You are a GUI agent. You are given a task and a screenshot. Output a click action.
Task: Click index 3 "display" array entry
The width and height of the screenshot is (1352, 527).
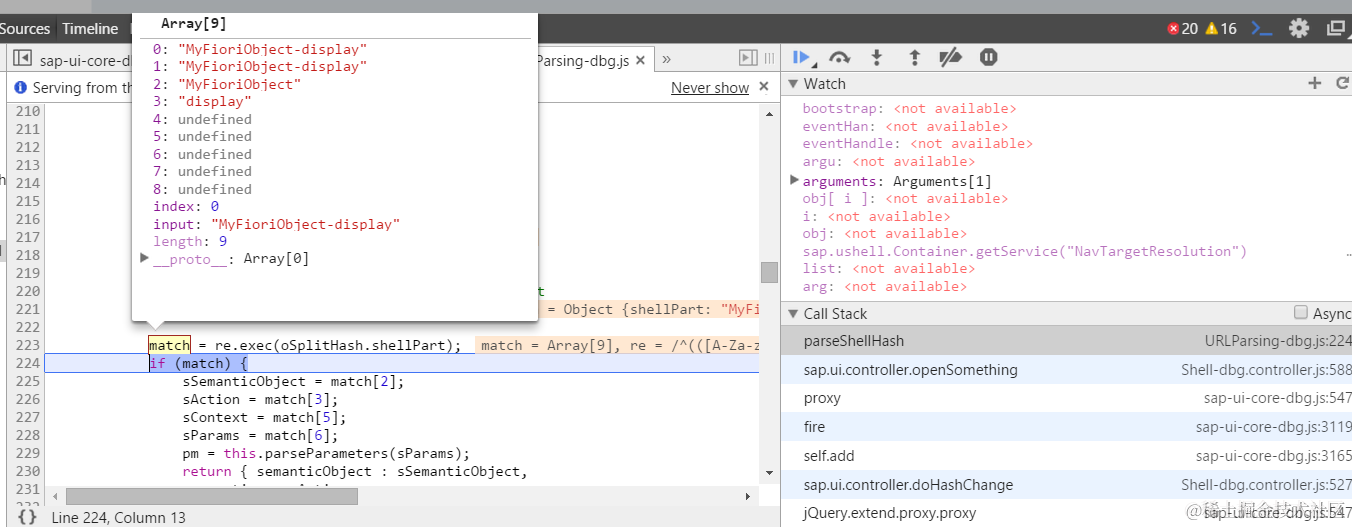click(202, 101)
